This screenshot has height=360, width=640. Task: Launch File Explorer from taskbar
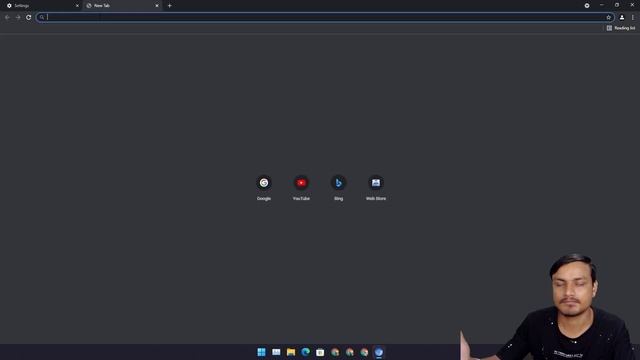291,352
